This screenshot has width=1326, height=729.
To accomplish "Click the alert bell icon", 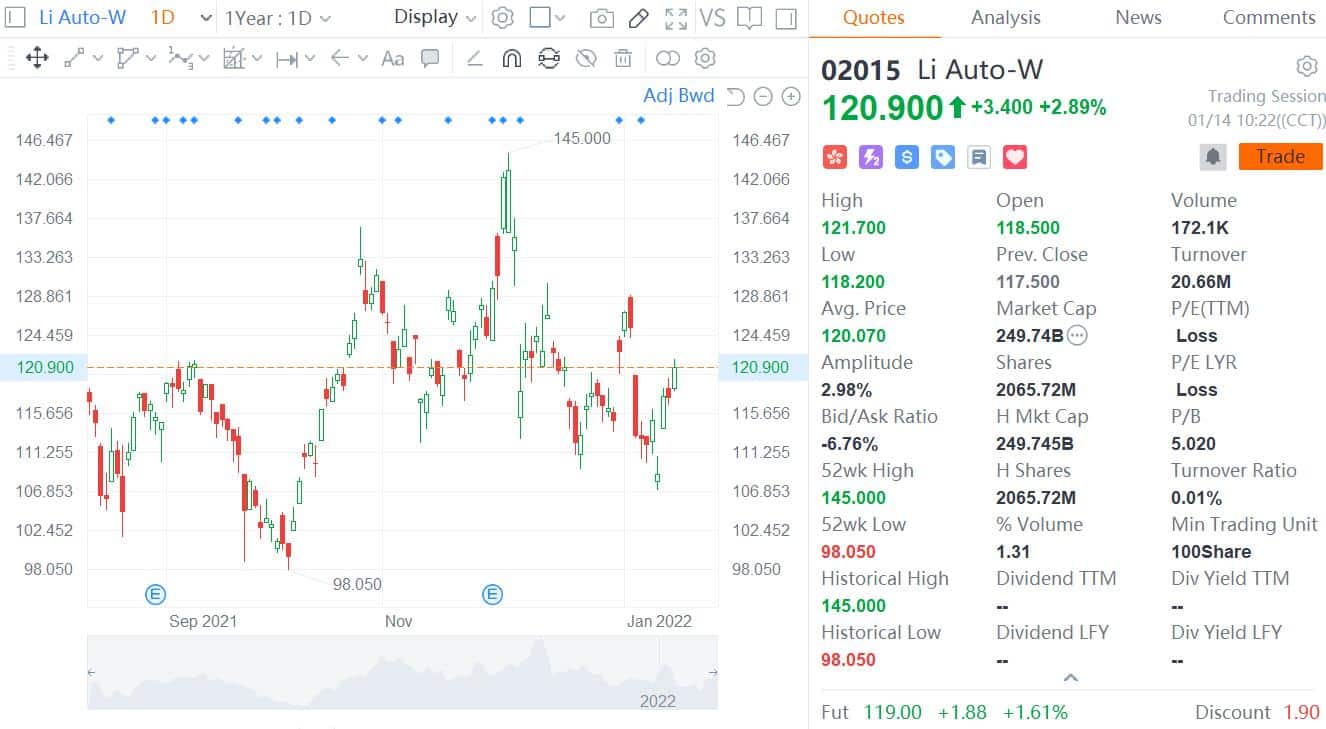I will point(1211,156).
